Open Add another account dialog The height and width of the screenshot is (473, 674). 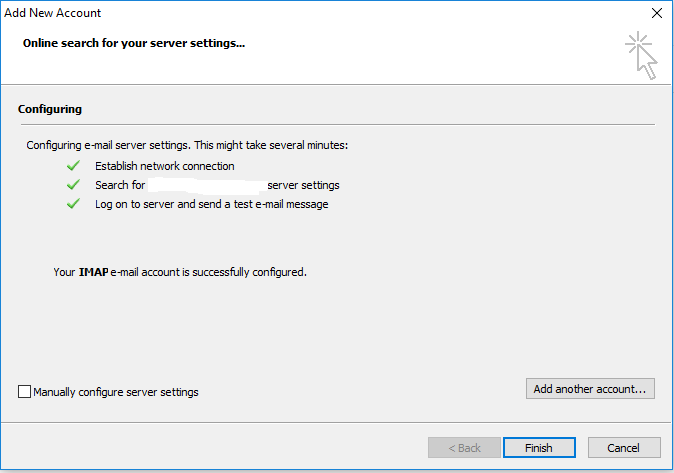[590, 389]
